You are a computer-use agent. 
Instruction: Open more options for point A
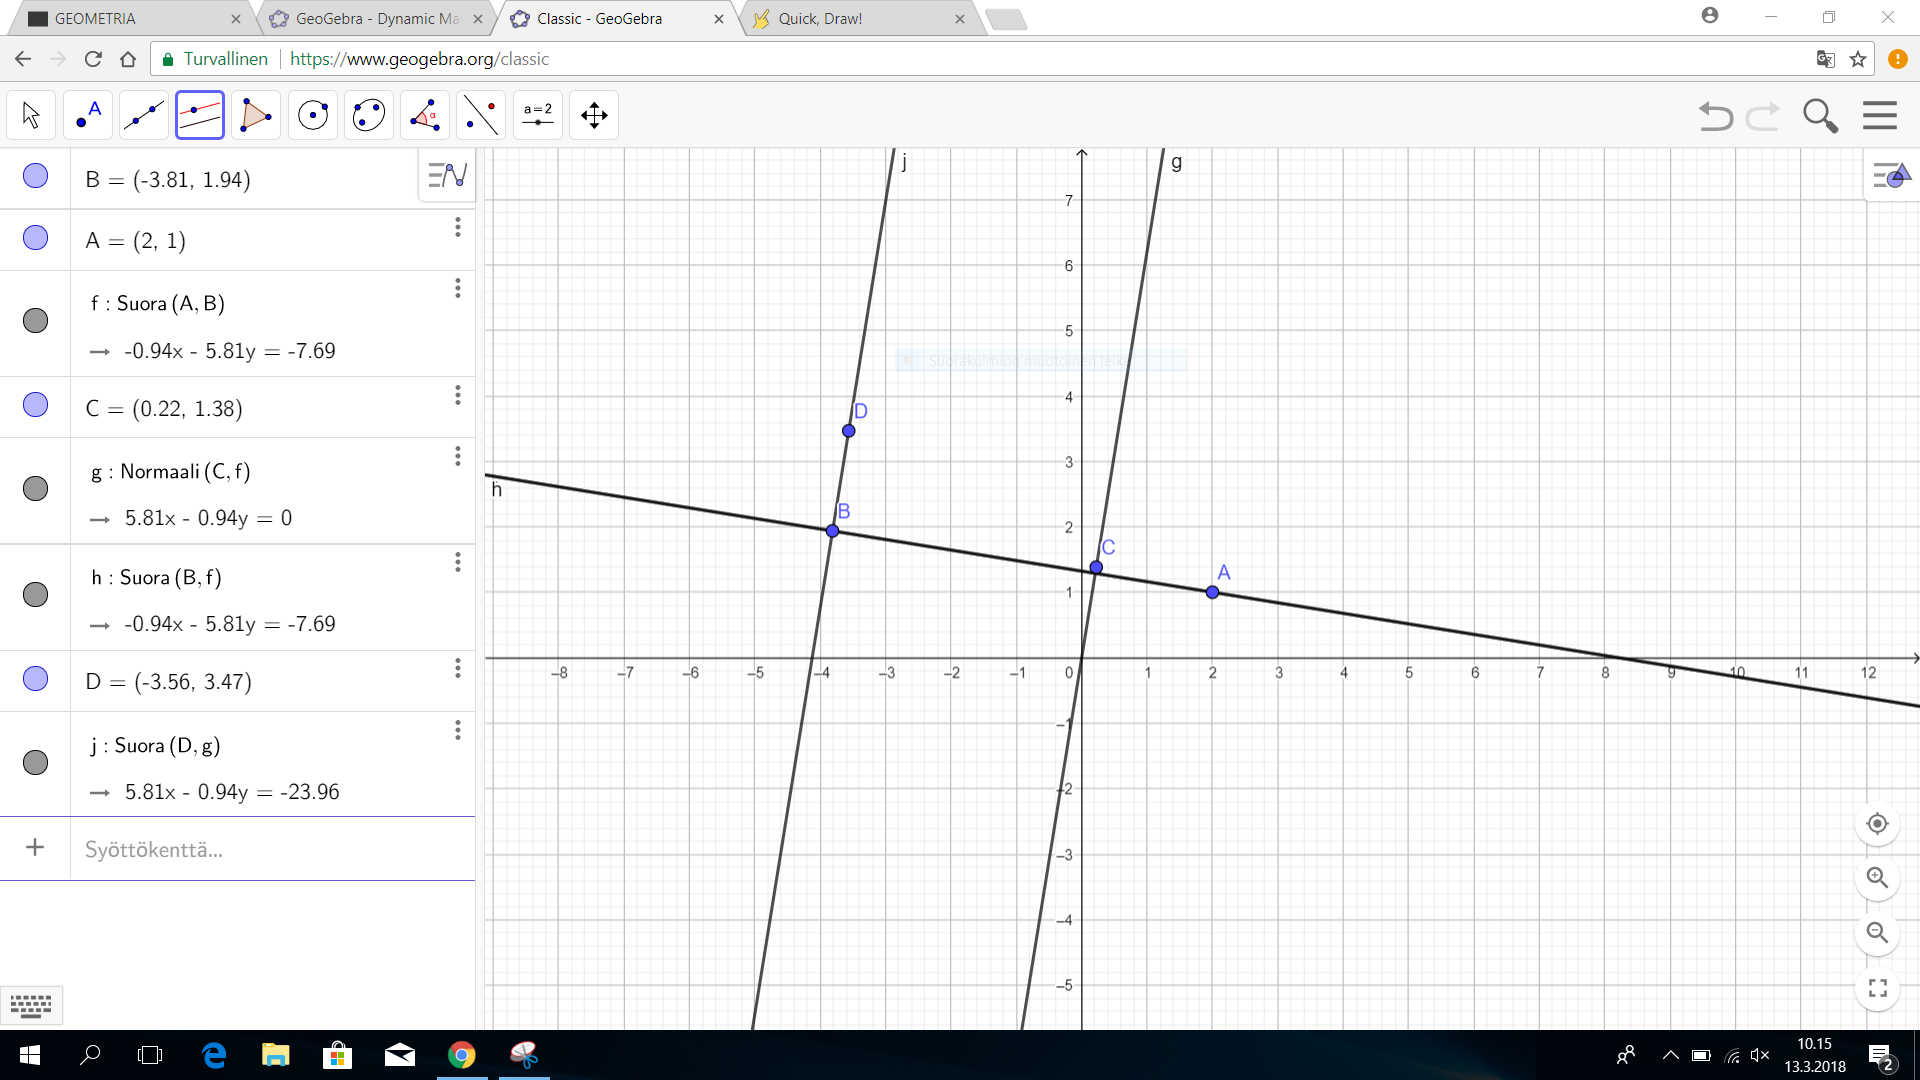click(458, 228)
